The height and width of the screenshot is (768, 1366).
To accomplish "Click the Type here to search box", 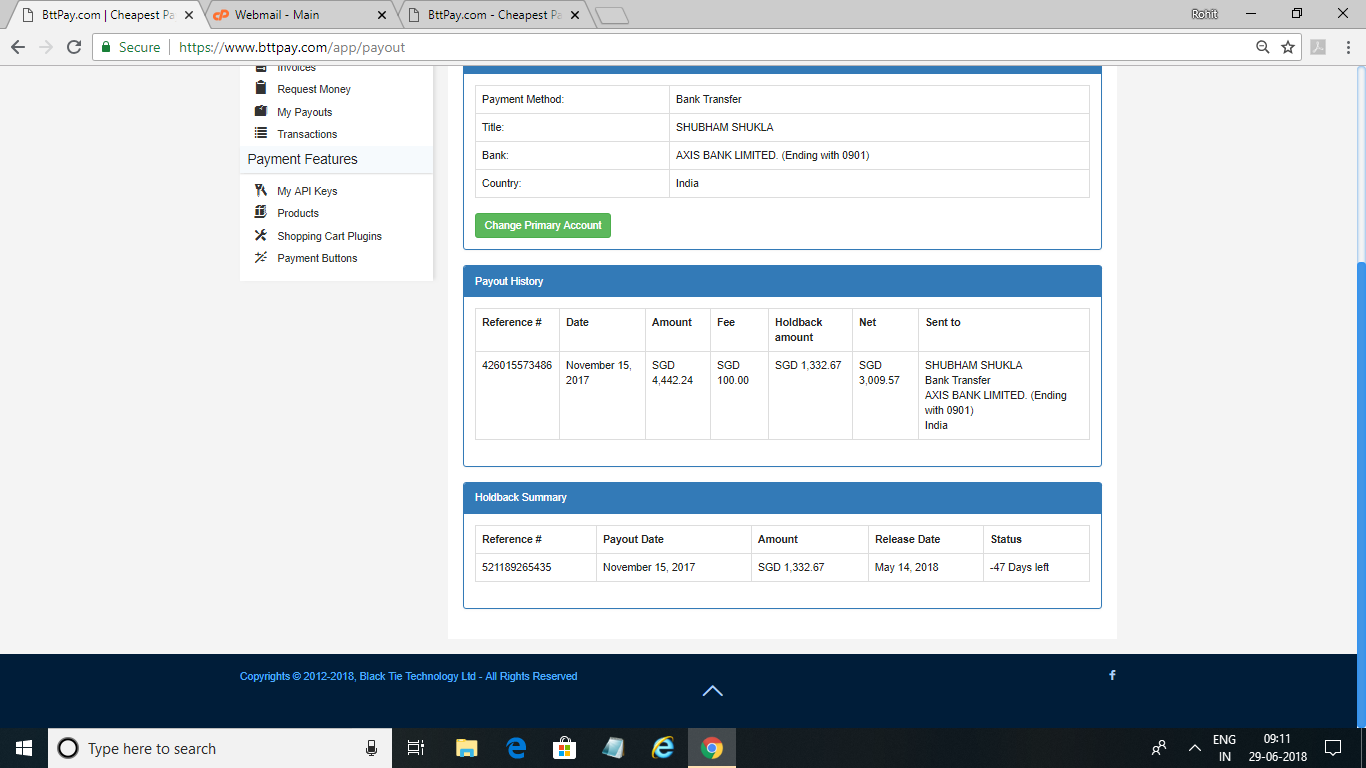I will point(218,748).
